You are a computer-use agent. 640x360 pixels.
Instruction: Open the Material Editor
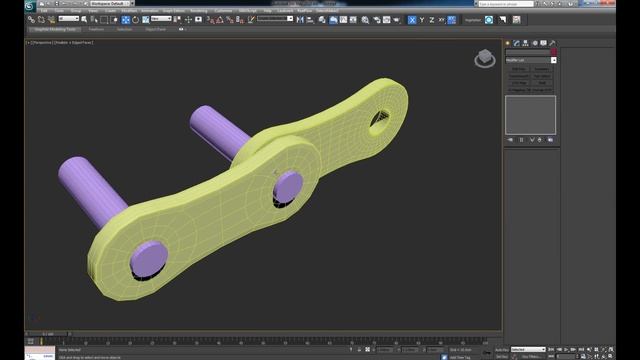pyautogui.click(x=365, y=20)
